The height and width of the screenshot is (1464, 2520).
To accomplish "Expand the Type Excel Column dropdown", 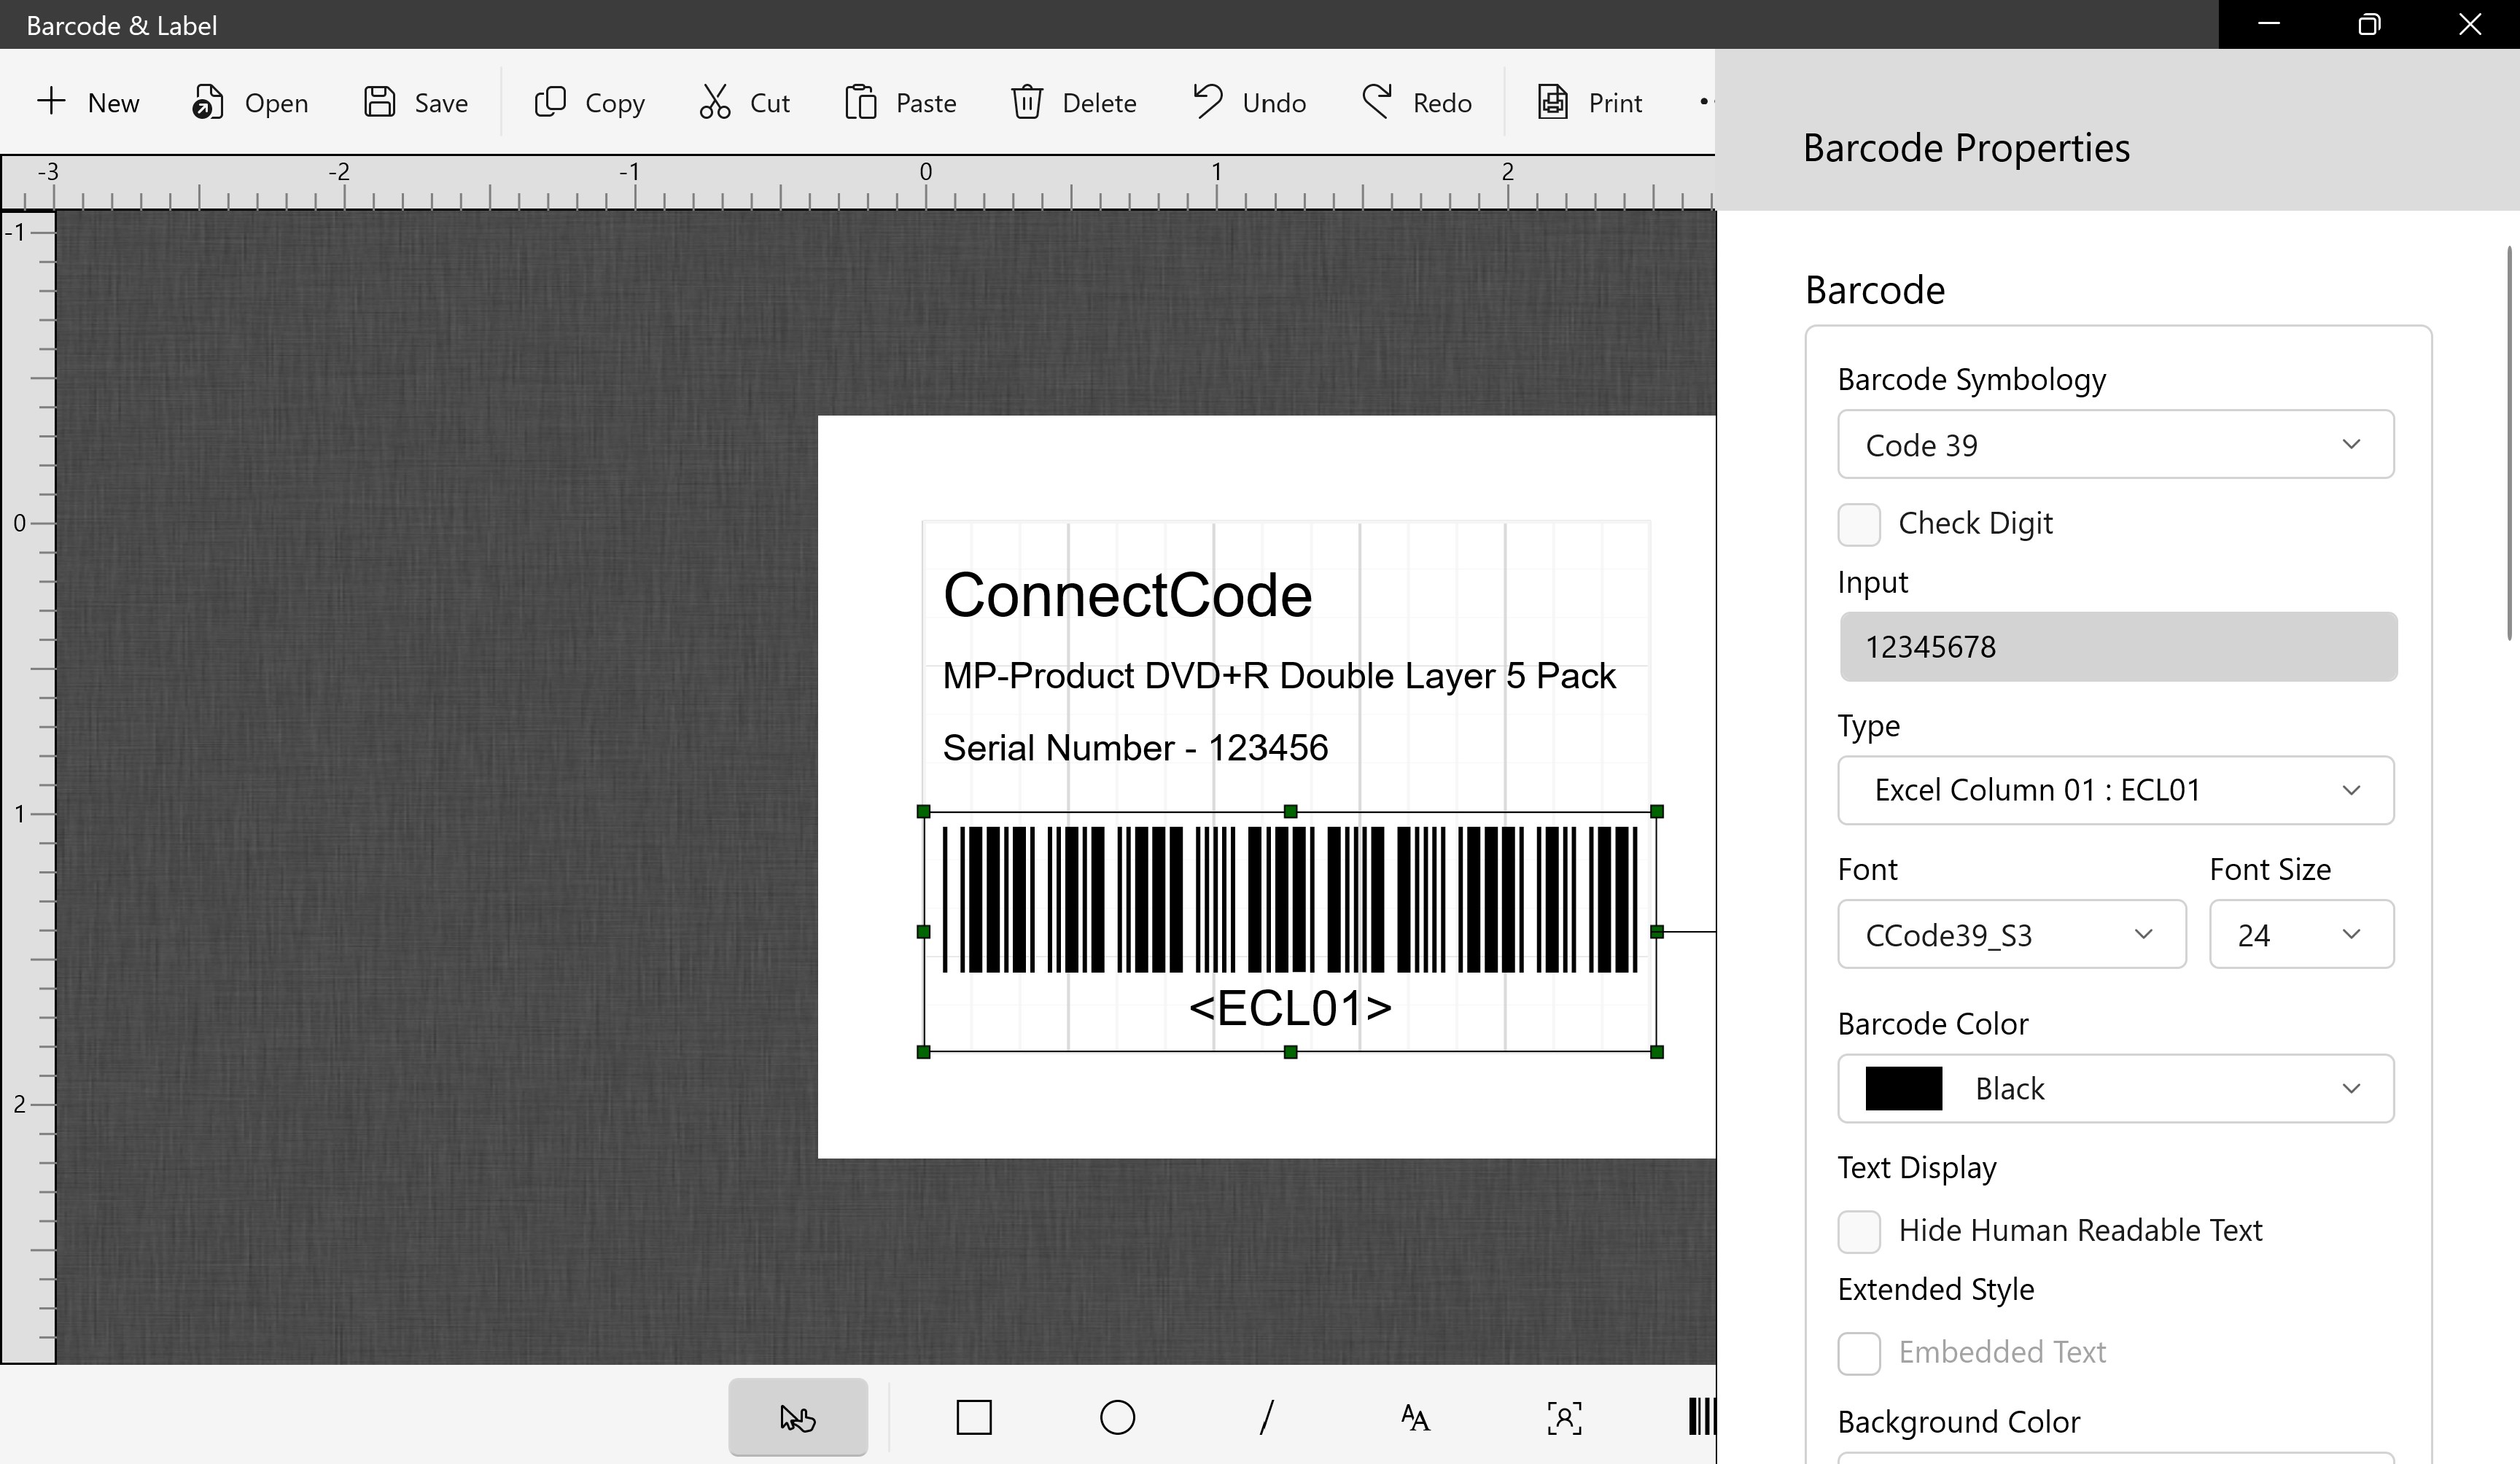I will click(x=2115, y=790).
